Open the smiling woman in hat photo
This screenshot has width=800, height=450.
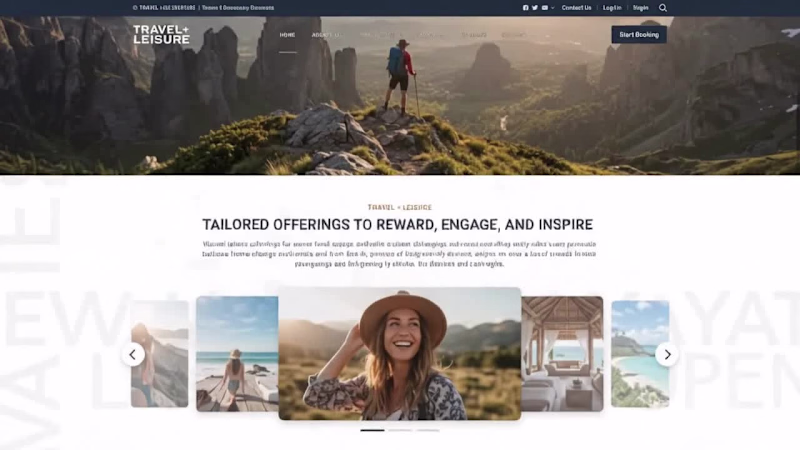[x=399, y=354]
